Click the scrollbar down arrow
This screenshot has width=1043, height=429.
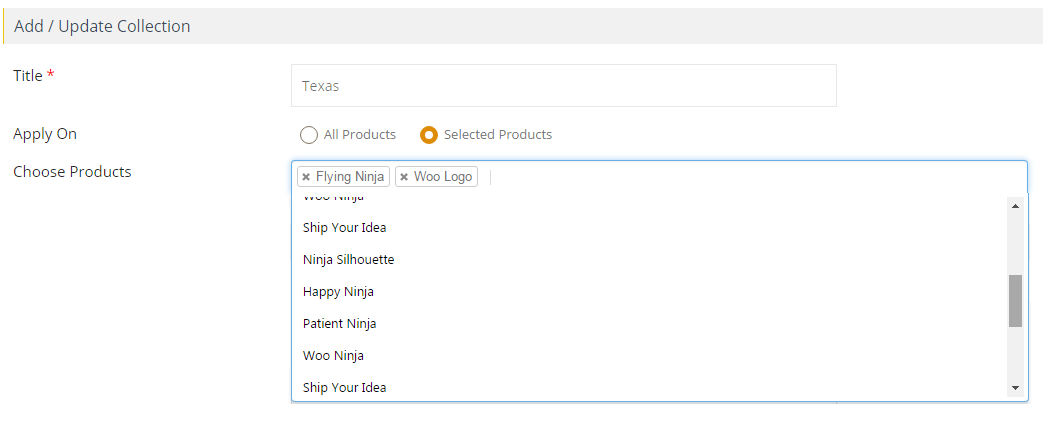pyautogui.click(x=1015, y=388)
